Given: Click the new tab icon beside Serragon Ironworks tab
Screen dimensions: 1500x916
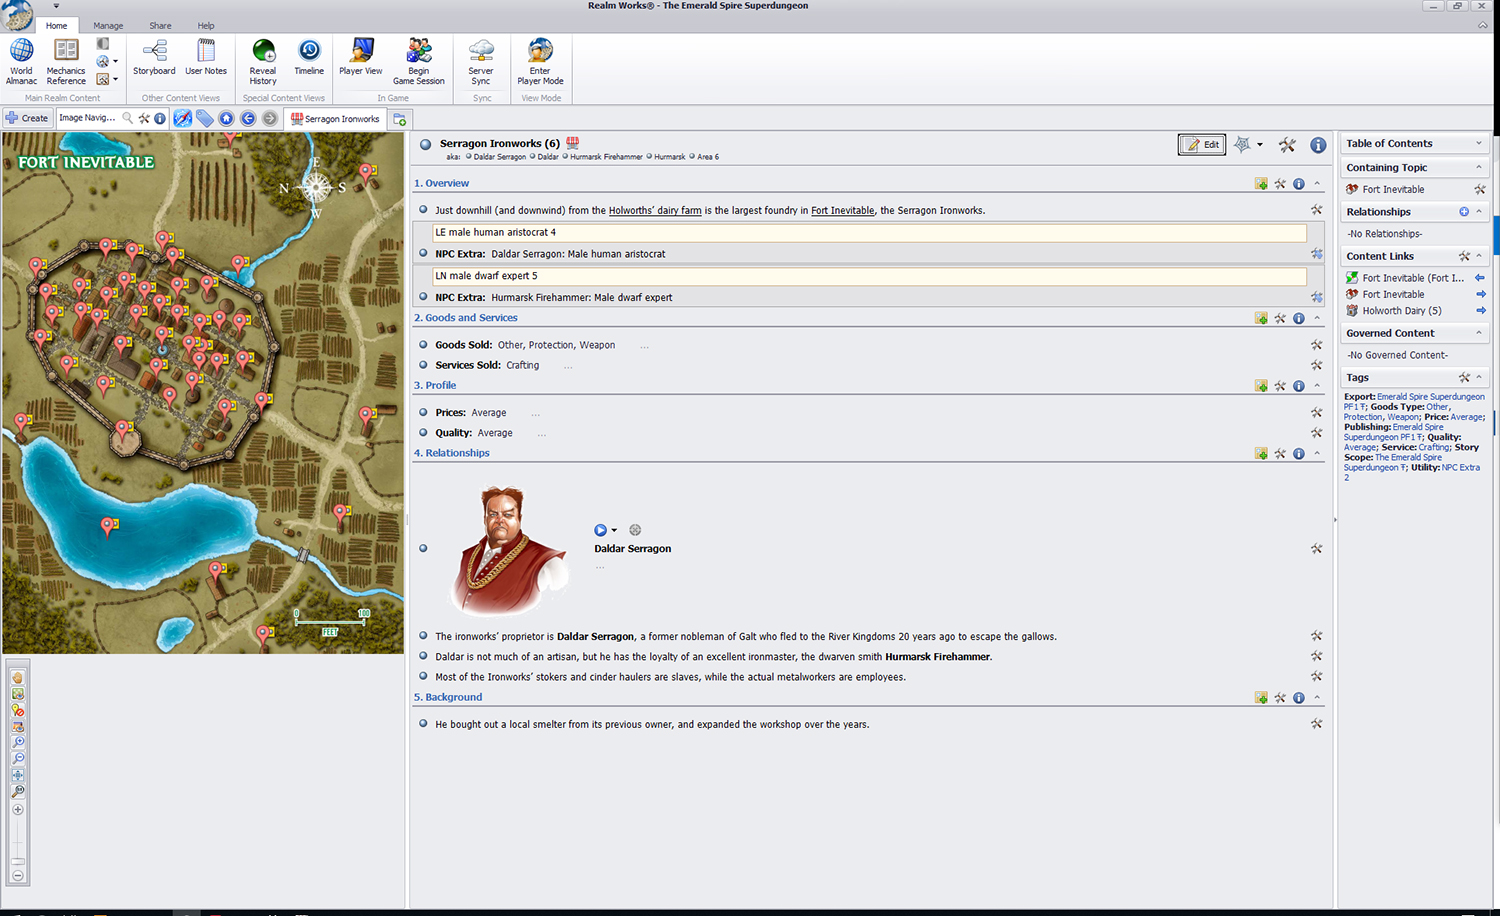Looking at the screenshot, I should coord(399,119).
